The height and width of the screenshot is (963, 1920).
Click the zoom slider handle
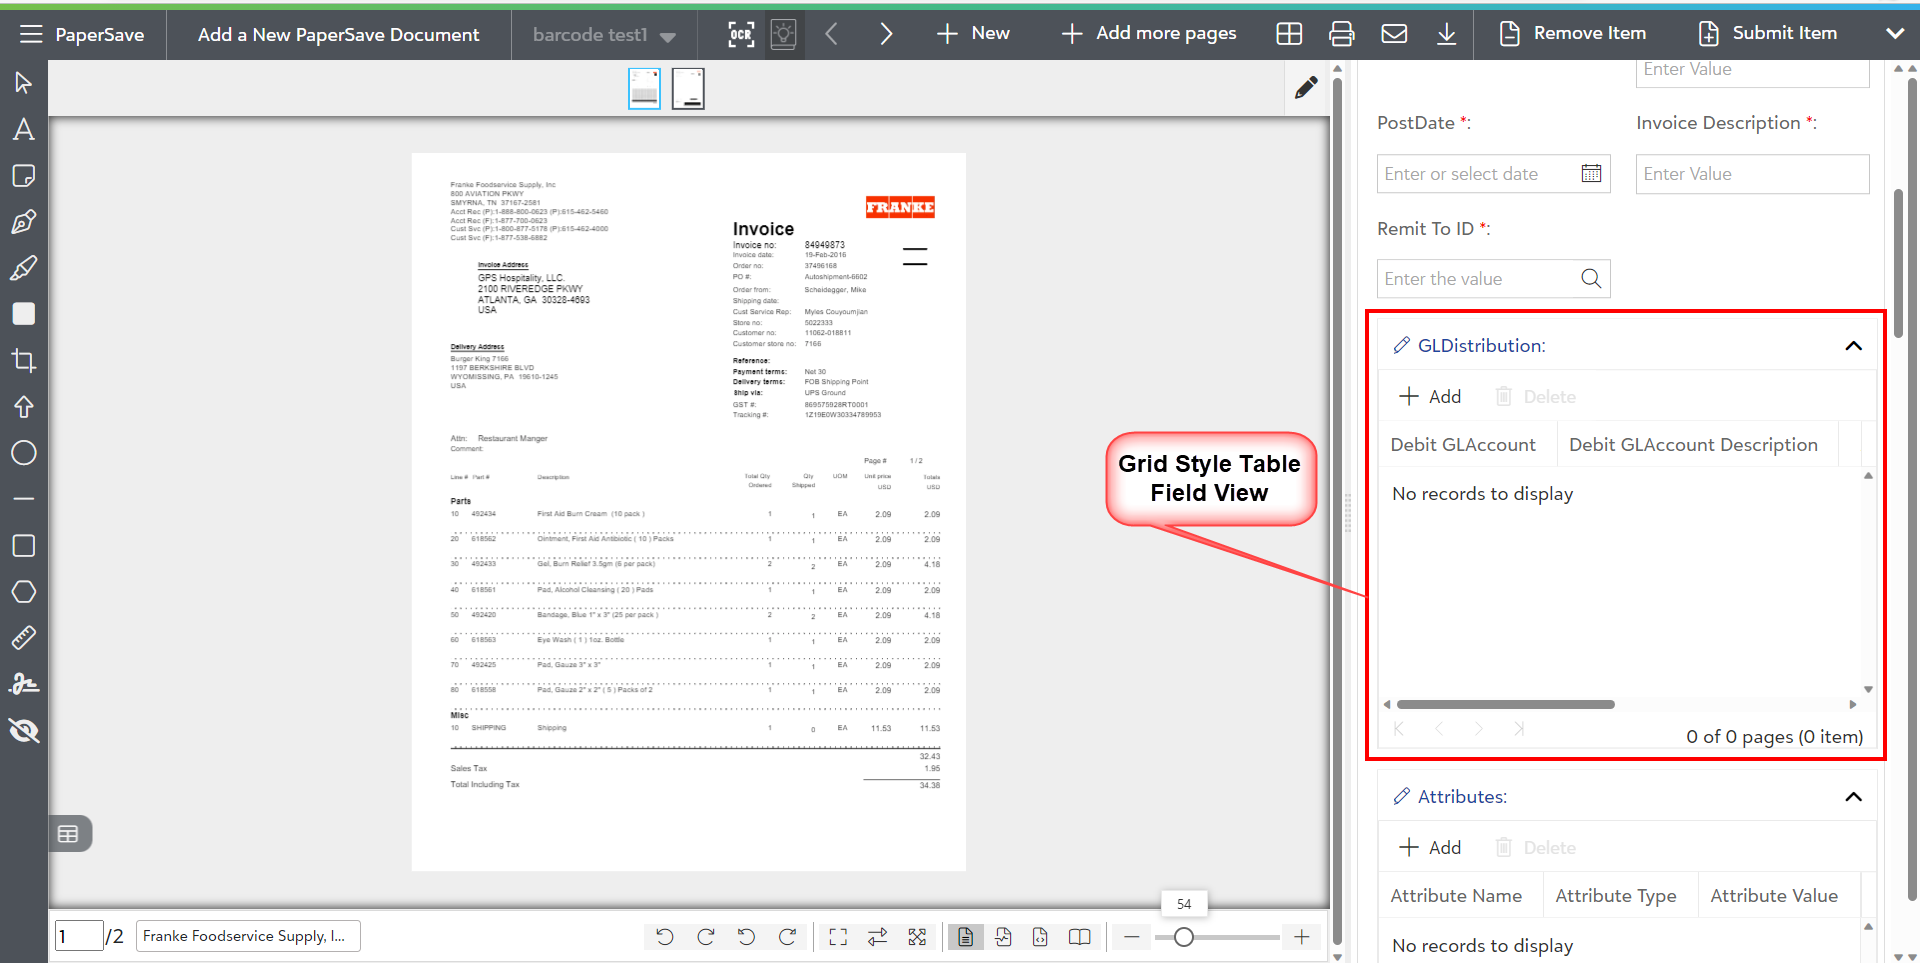click(1184, 937)
